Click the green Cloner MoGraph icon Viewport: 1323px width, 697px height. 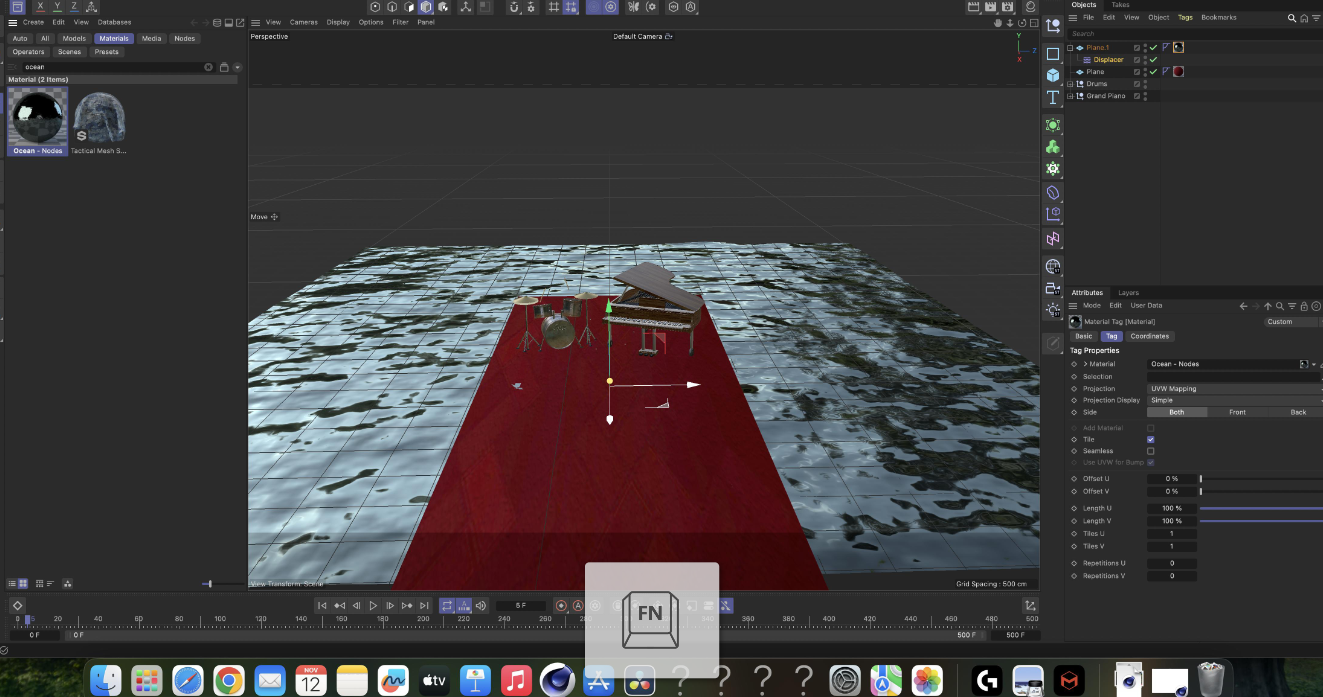pos(1053,147)
